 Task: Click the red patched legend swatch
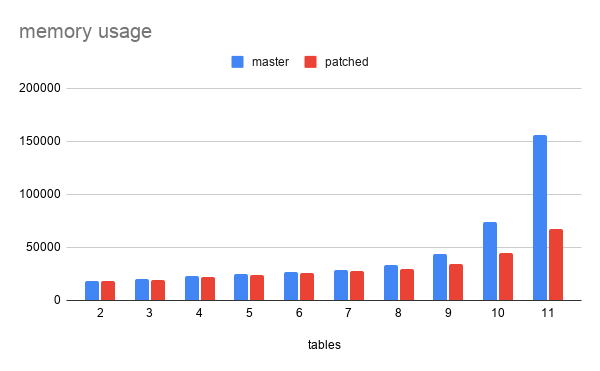tap(310, 62)
